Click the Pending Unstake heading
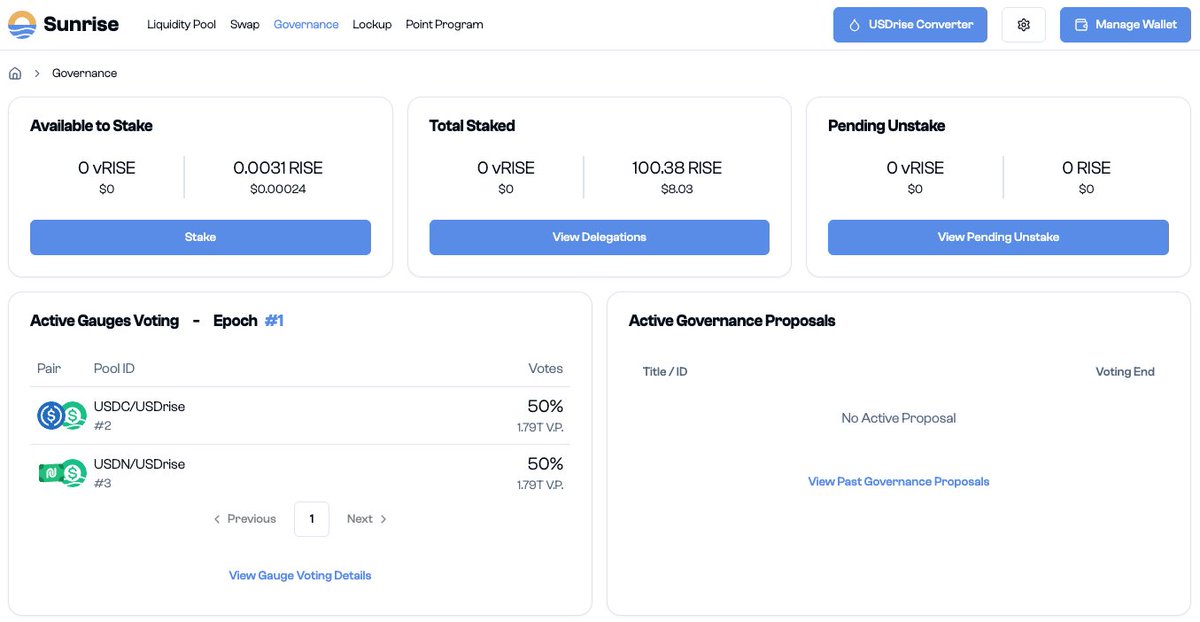Screen dimensions: 1200x622 click(886, 126)
